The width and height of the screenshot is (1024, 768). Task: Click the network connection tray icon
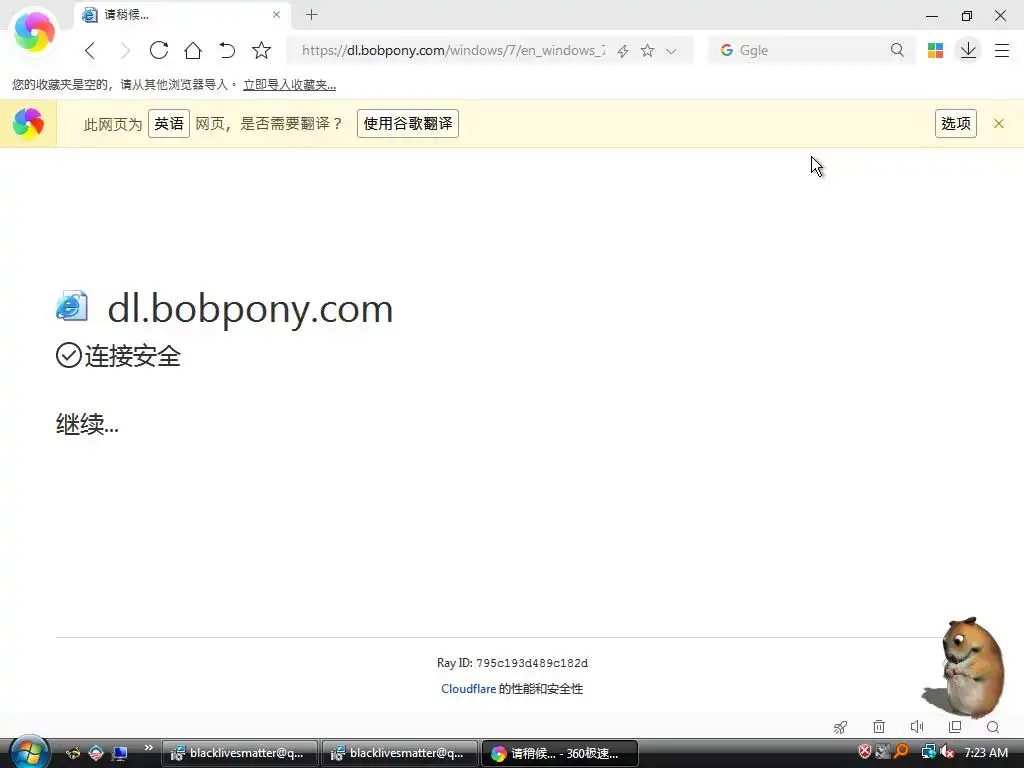coord(928,752)
